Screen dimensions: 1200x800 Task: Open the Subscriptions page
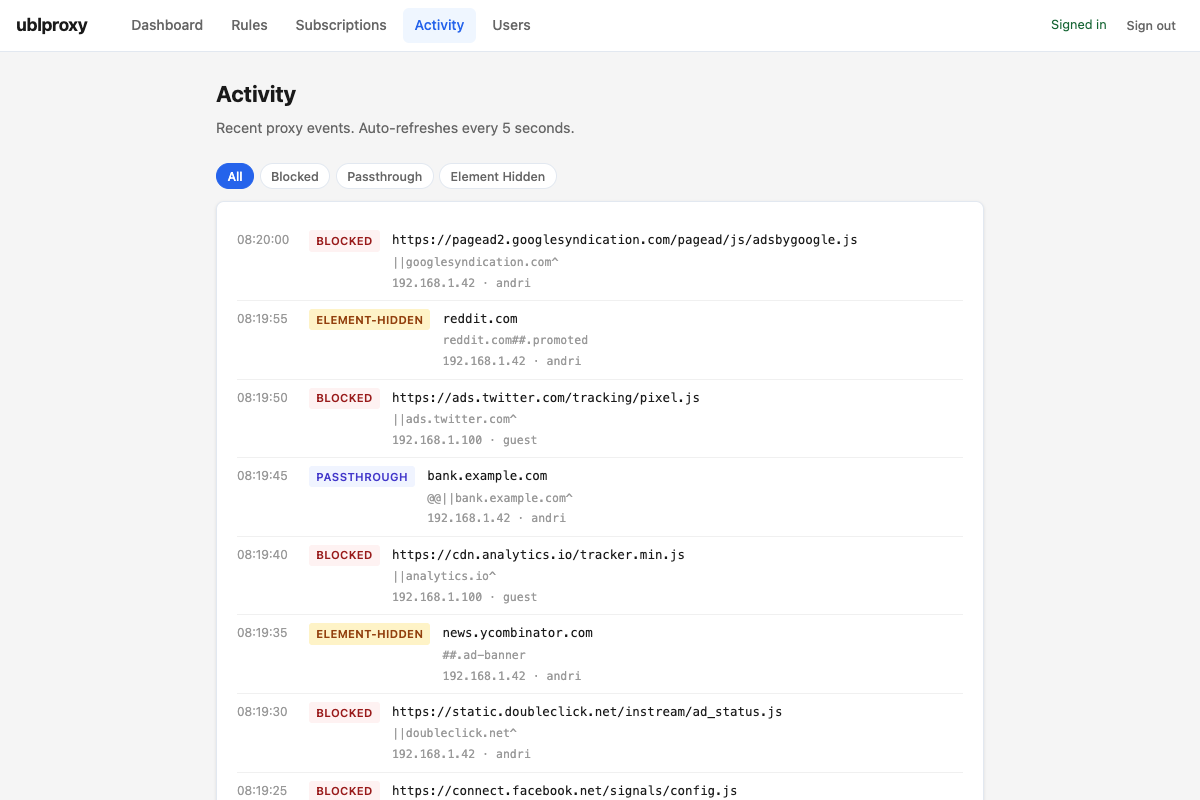341,25
